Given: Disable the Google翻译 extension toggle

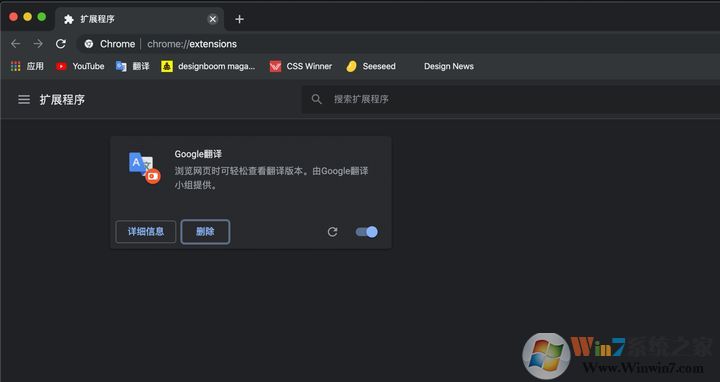Looking at the screenshot, I should [x=366, y=232].
